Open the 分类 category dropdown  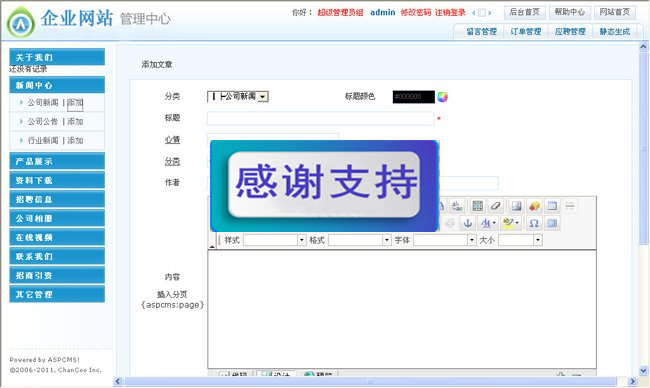(238, 97)
